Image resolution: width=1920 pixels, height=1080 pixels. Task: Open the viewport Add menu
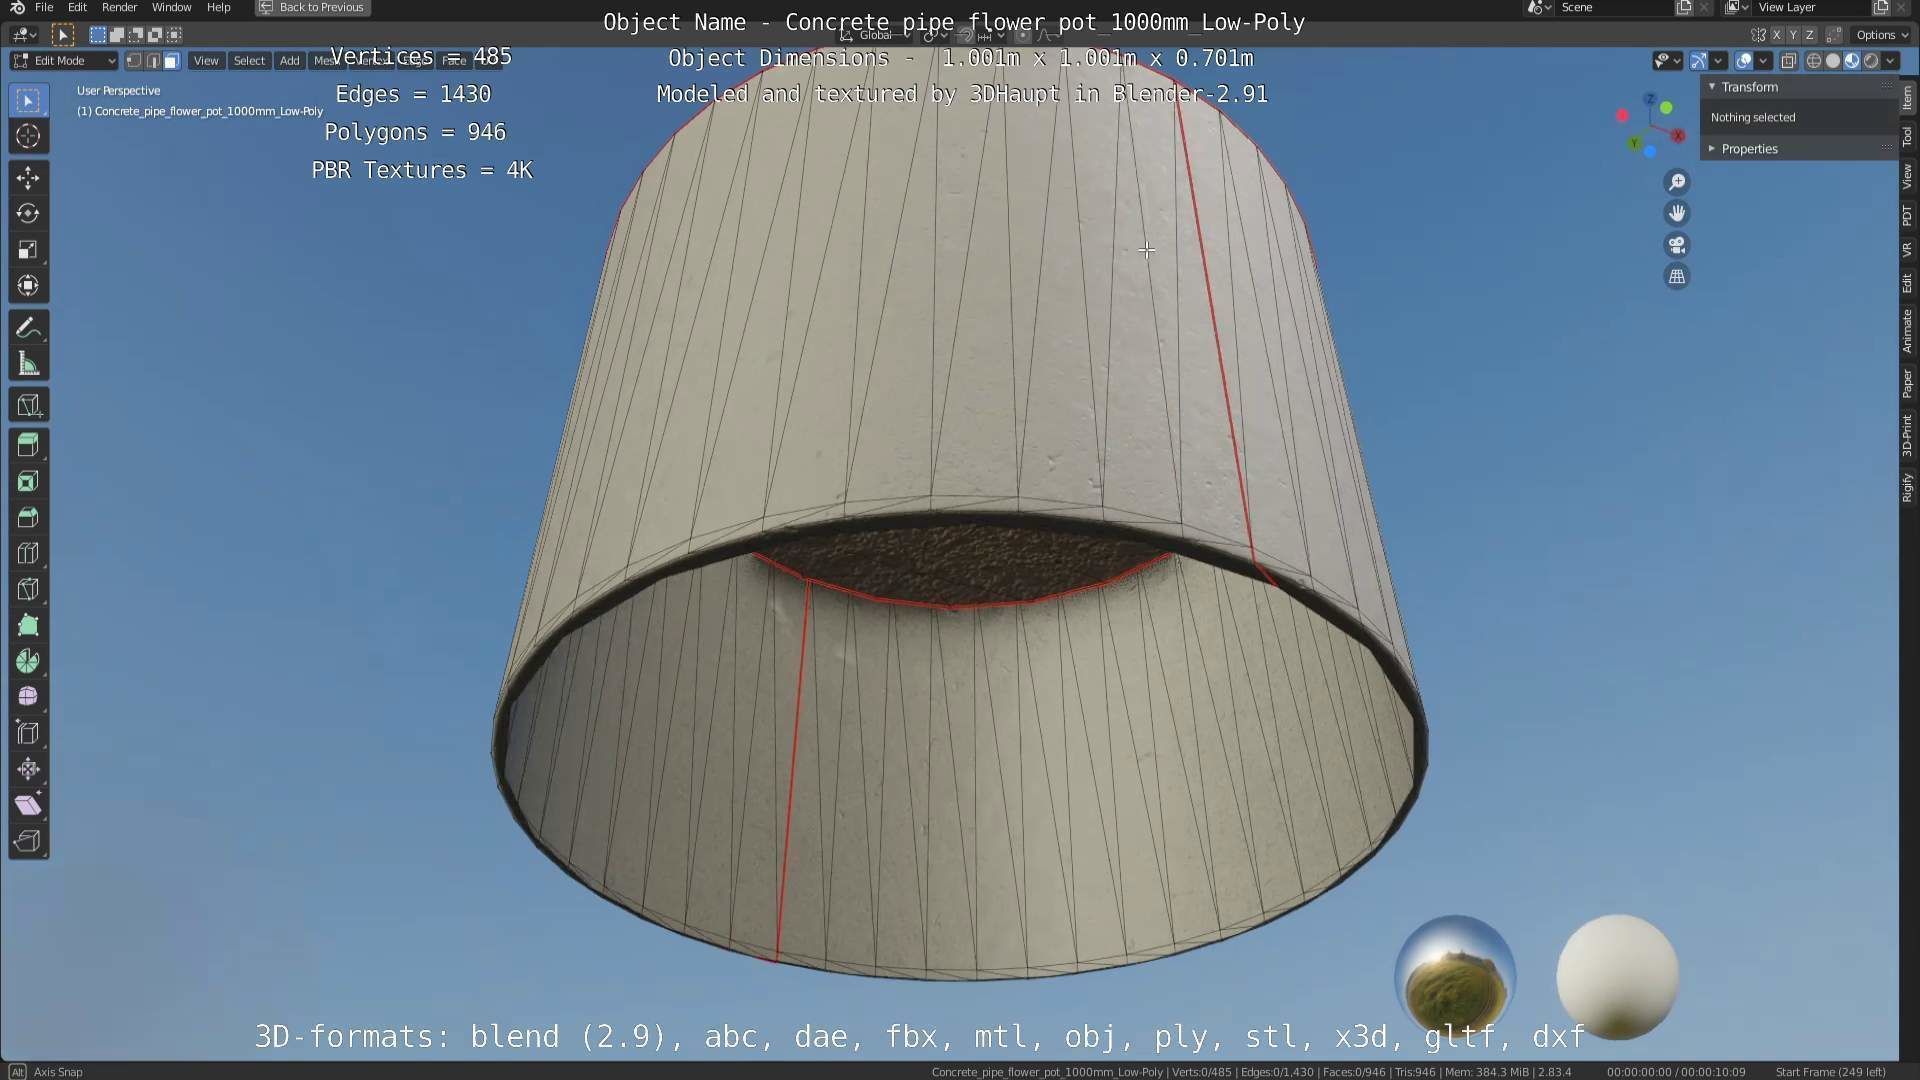(x=289, y=61)
